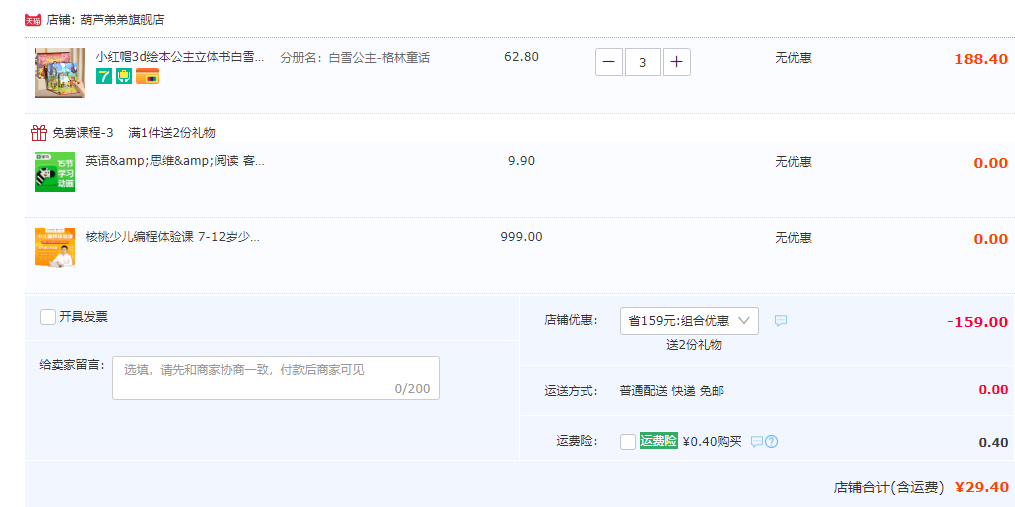
Task: Click the -159.00 discount amount
Action: (977, 322)
